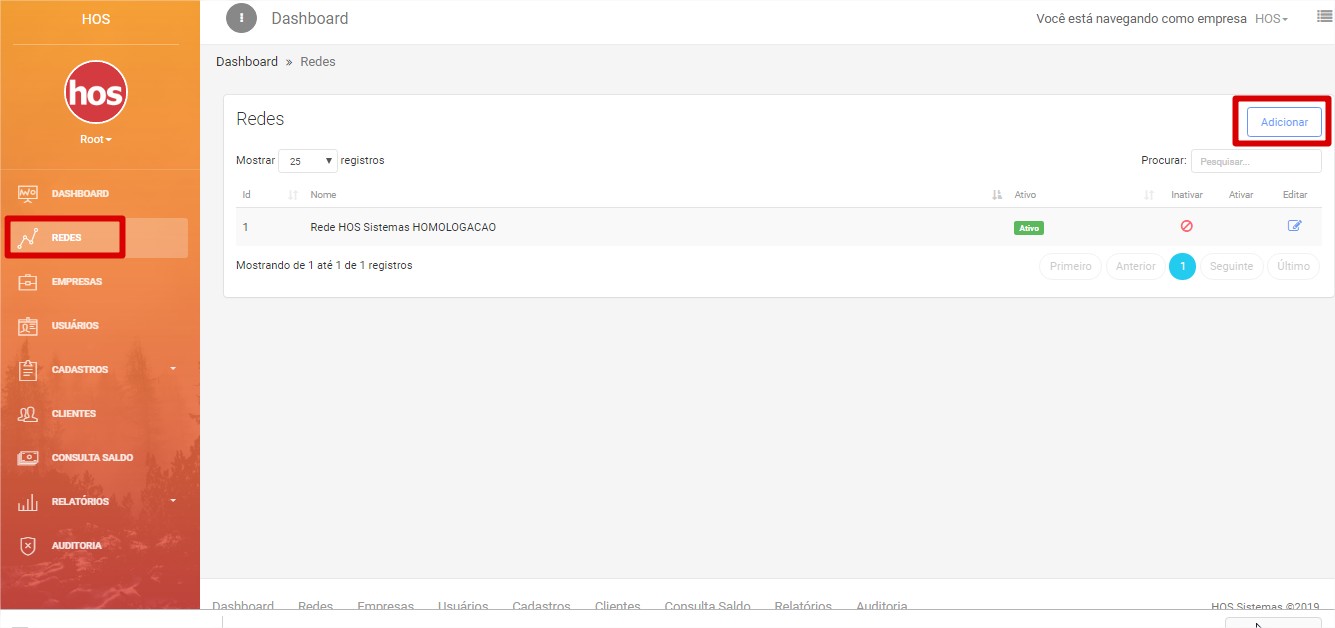Click the red Inativar icon in row
The height and width of the screenshot is (628, 1335).
tap(1186, 226)
